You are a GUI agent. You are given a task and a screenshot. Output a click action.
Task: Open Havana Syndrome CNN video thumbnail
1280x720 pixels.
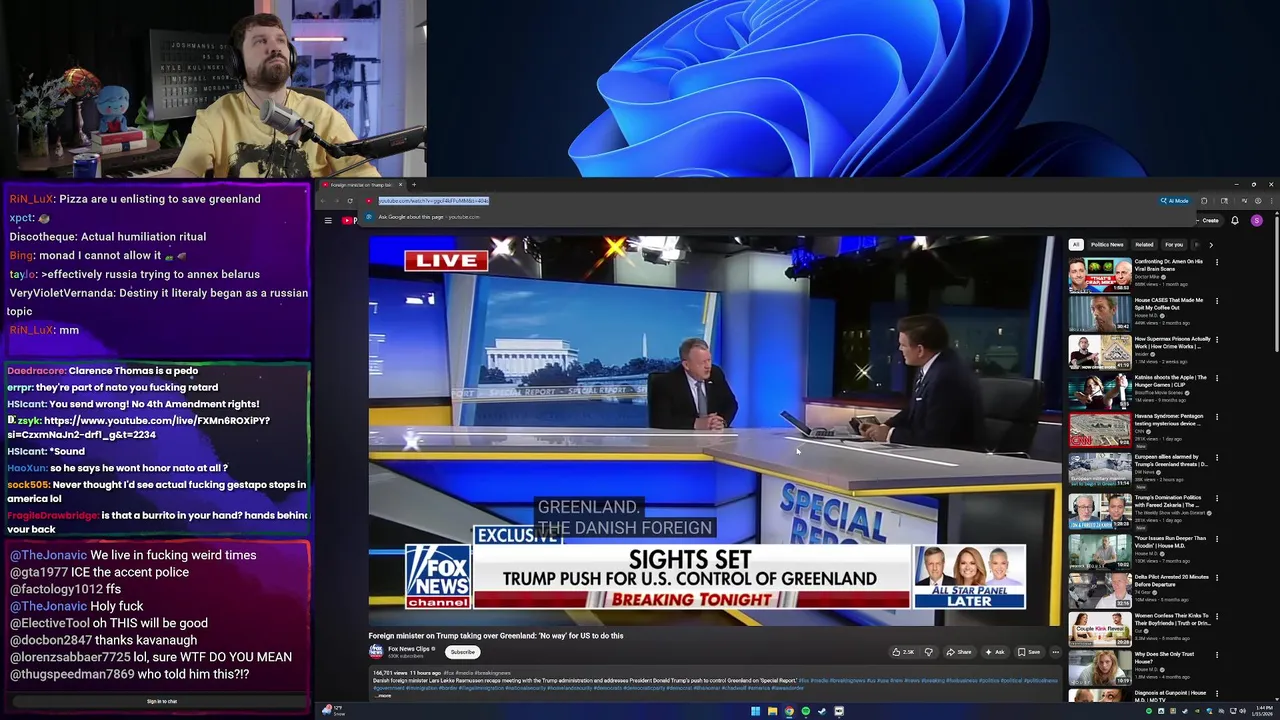1100,430
